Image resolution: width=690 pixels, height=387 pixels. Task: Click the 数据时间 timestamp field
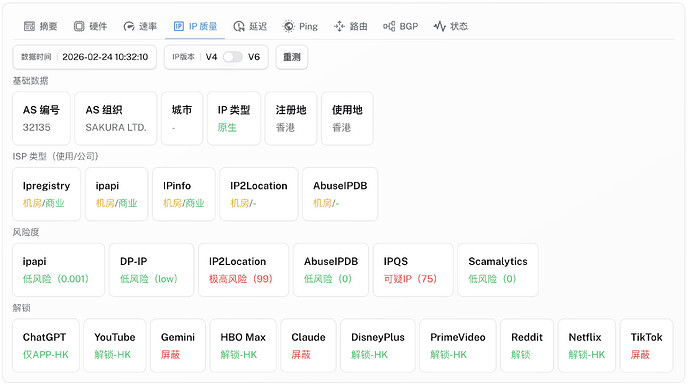(x=84, y=57)
